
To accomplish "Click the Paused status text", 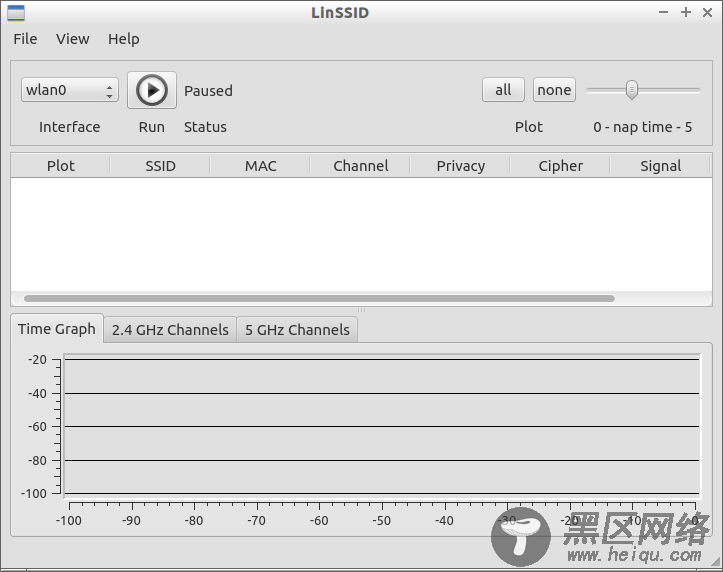I will point(208,91).
